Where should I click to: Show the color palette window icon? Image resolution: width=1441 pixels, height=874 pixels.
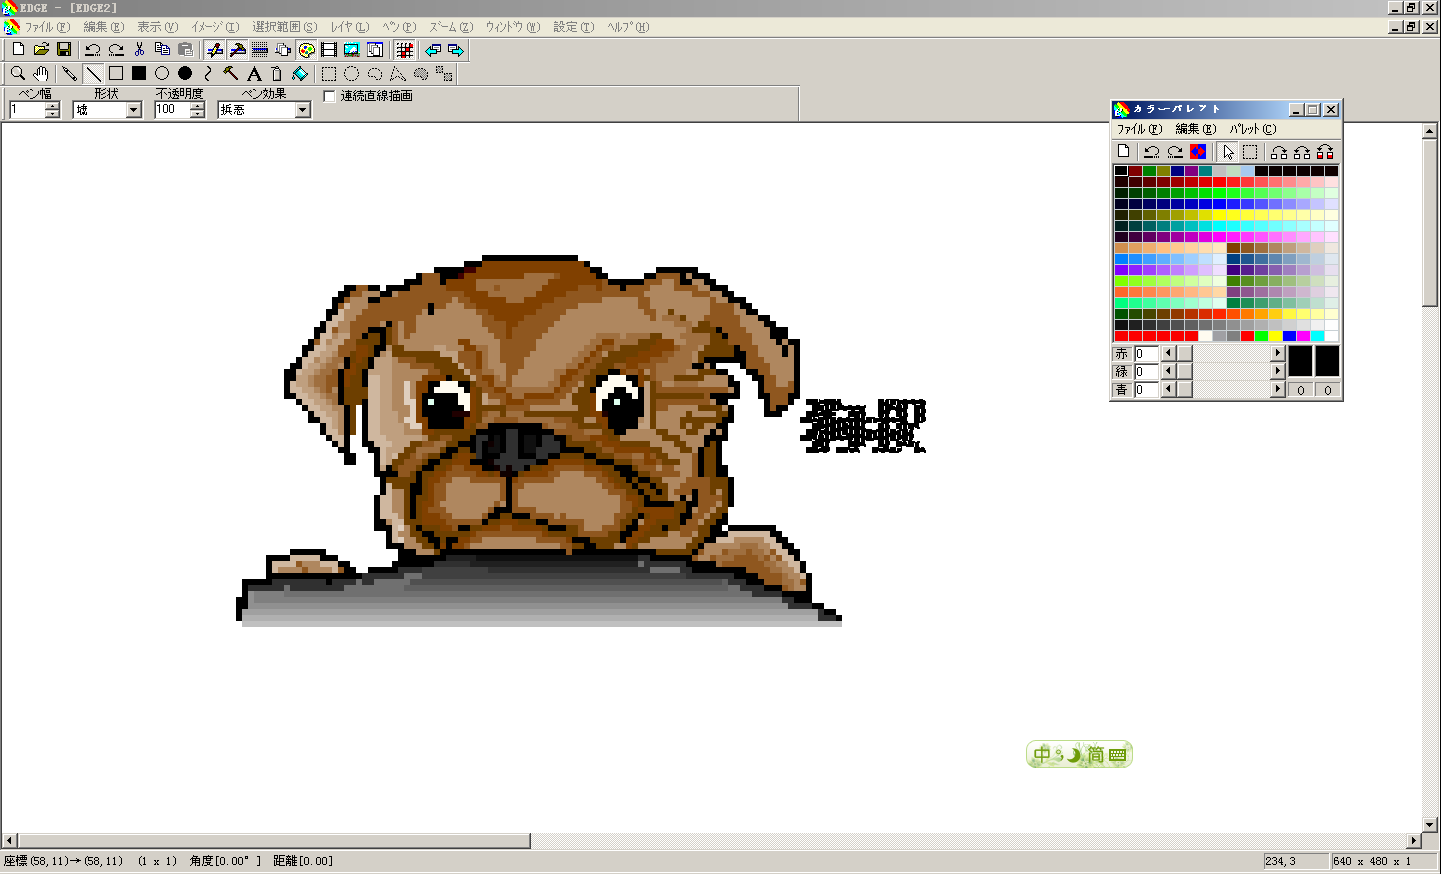pyautogui.click(x=306, y=49)
